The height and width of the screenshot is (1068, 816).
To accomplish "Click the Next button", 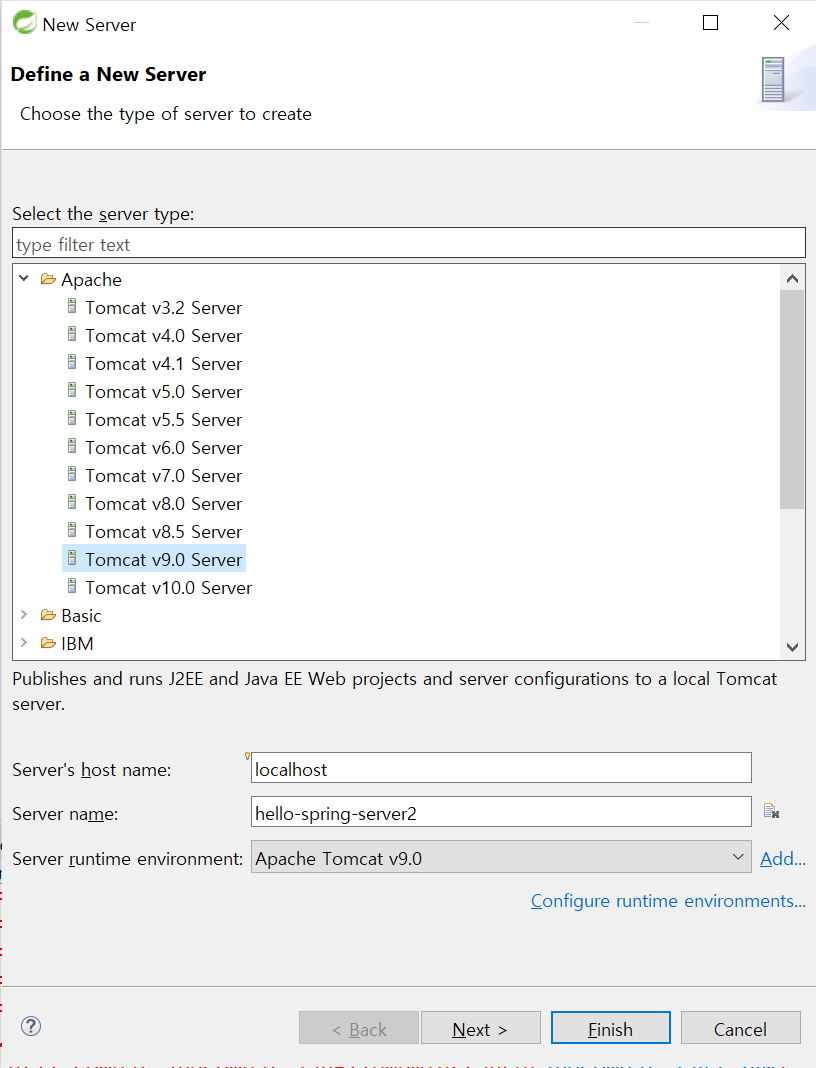I will coord(480,1028).
